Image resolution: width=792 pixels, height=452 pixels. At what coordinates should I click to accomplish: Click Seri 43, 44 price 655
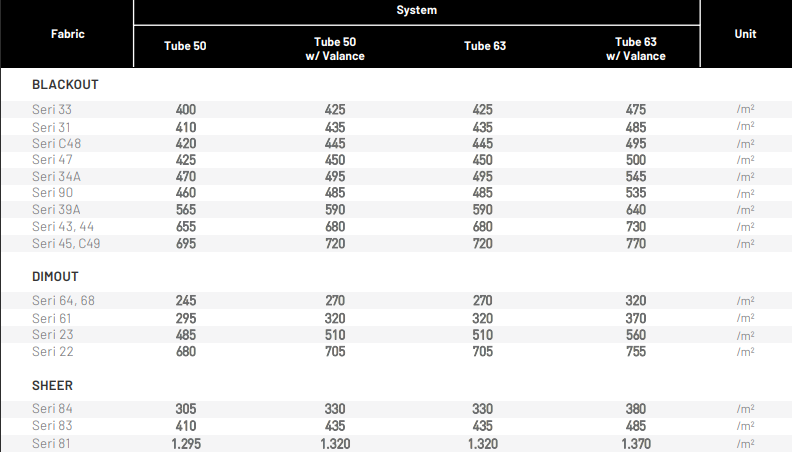point(186,226)
